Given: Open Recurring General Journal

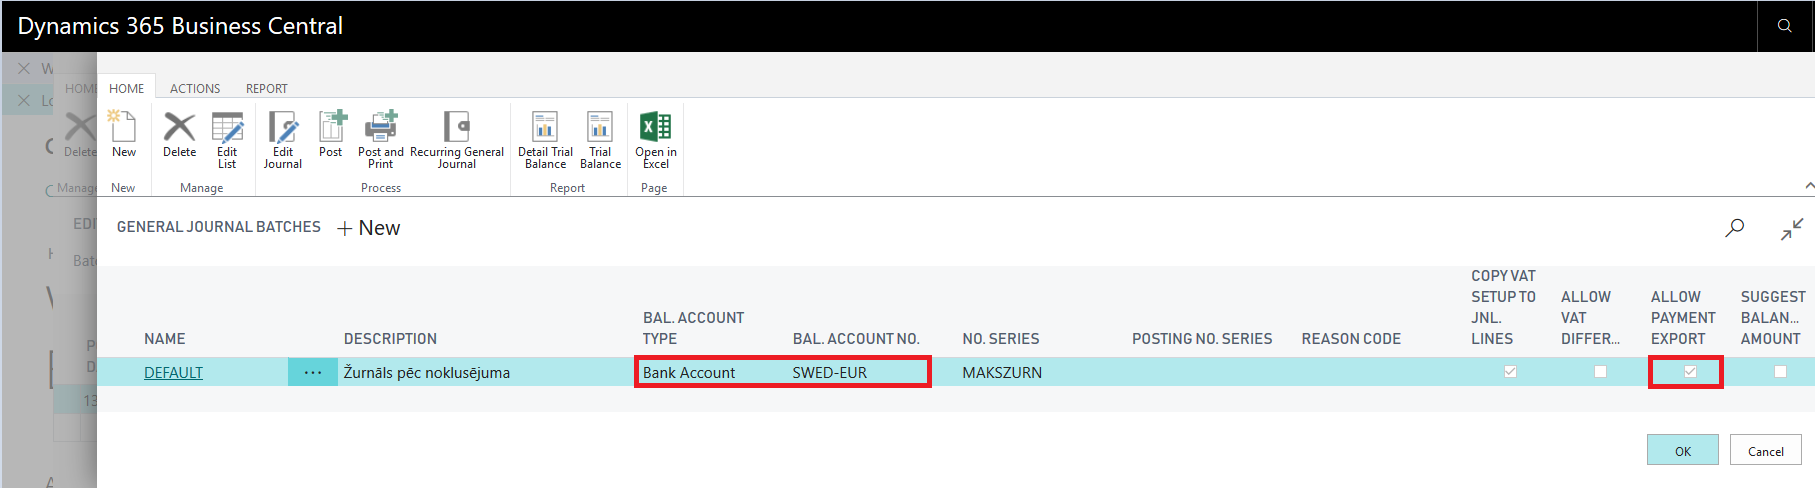Looking at the screenshot, I should [x=457, y=140].
